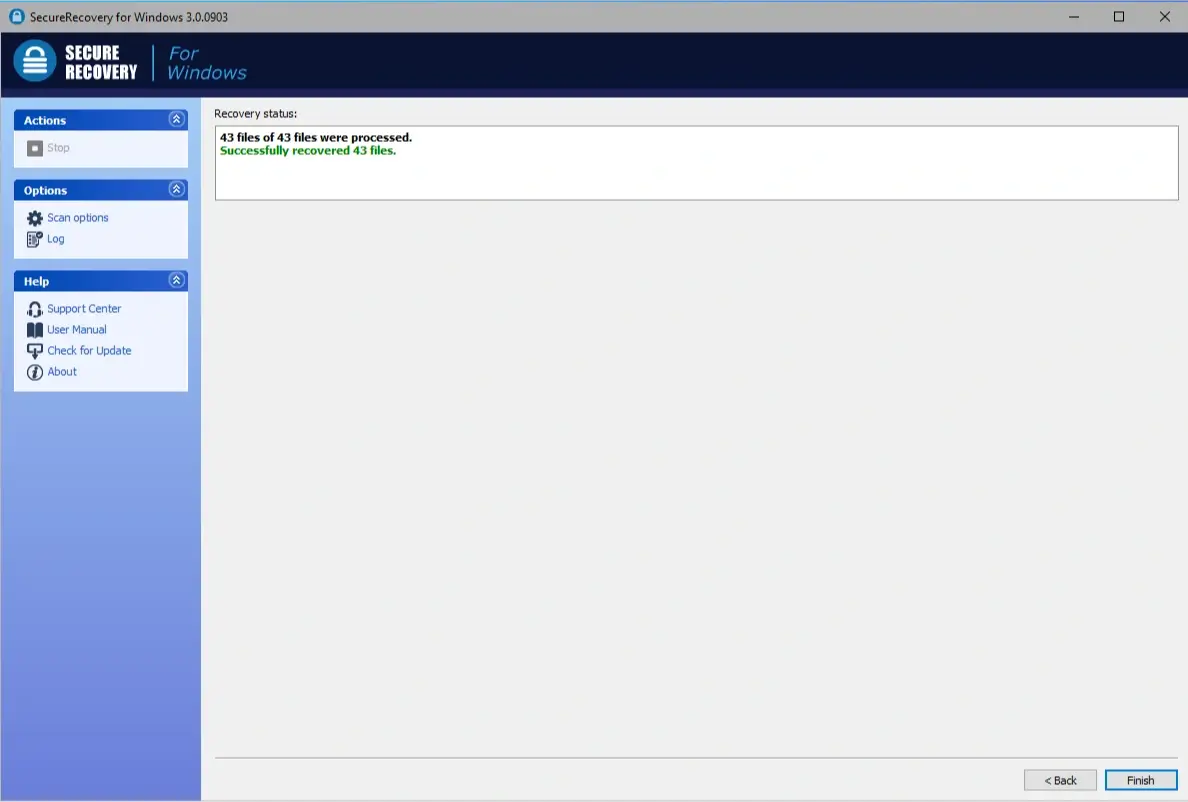Open the Support Center link

(84, 308)
